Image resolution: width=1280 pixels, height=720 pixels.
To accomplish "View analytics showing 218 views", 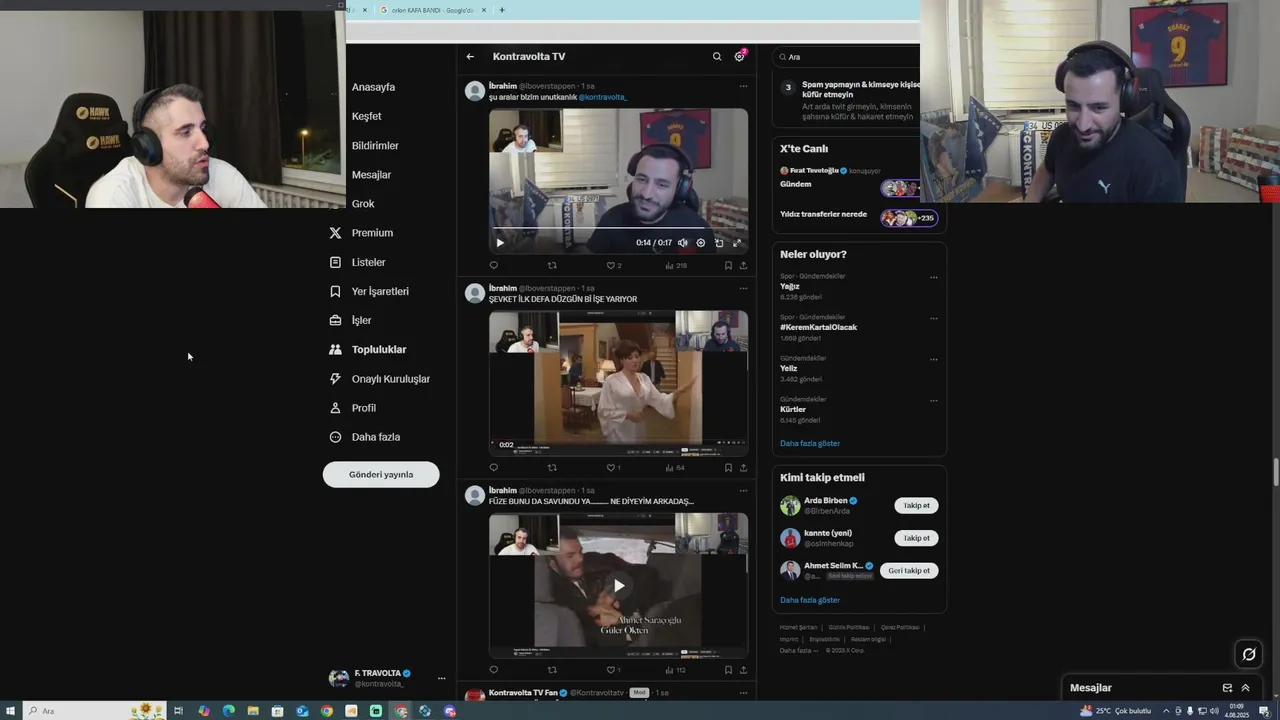I will tap(676, 265).
